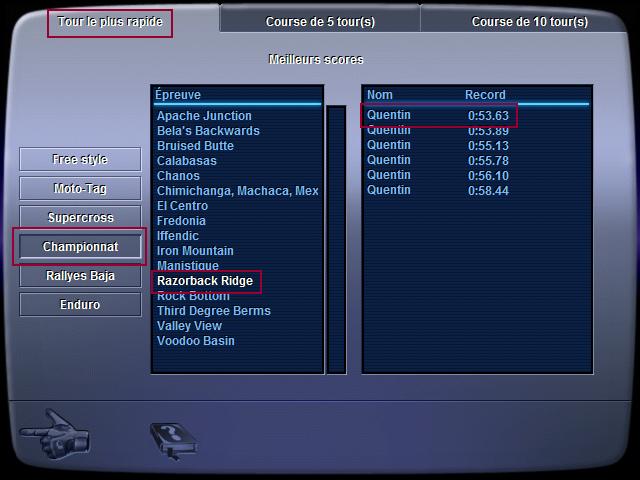This screenshot has width=640, height=480.
Task: Pick Voodoo Basin from the list
Action: tap(196, 341)
